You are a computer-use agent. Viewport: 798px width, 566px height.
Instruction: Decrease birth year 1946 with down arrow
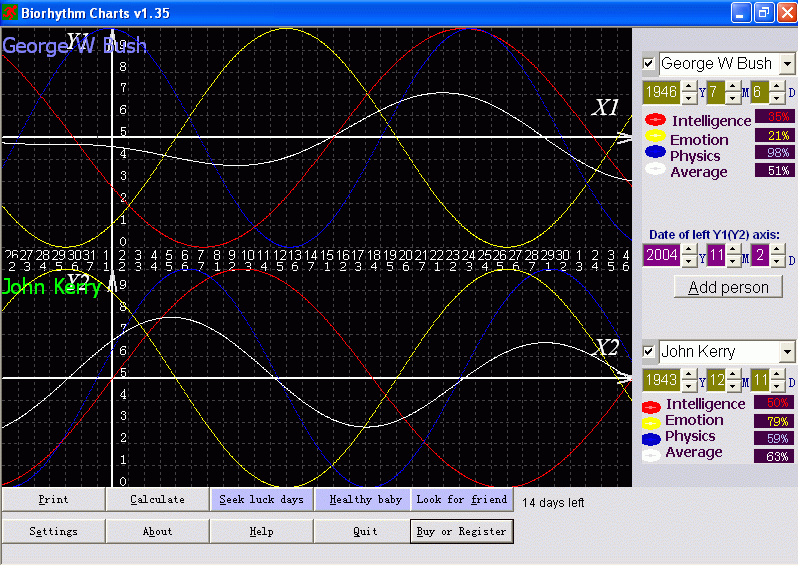tap(689, 98)
